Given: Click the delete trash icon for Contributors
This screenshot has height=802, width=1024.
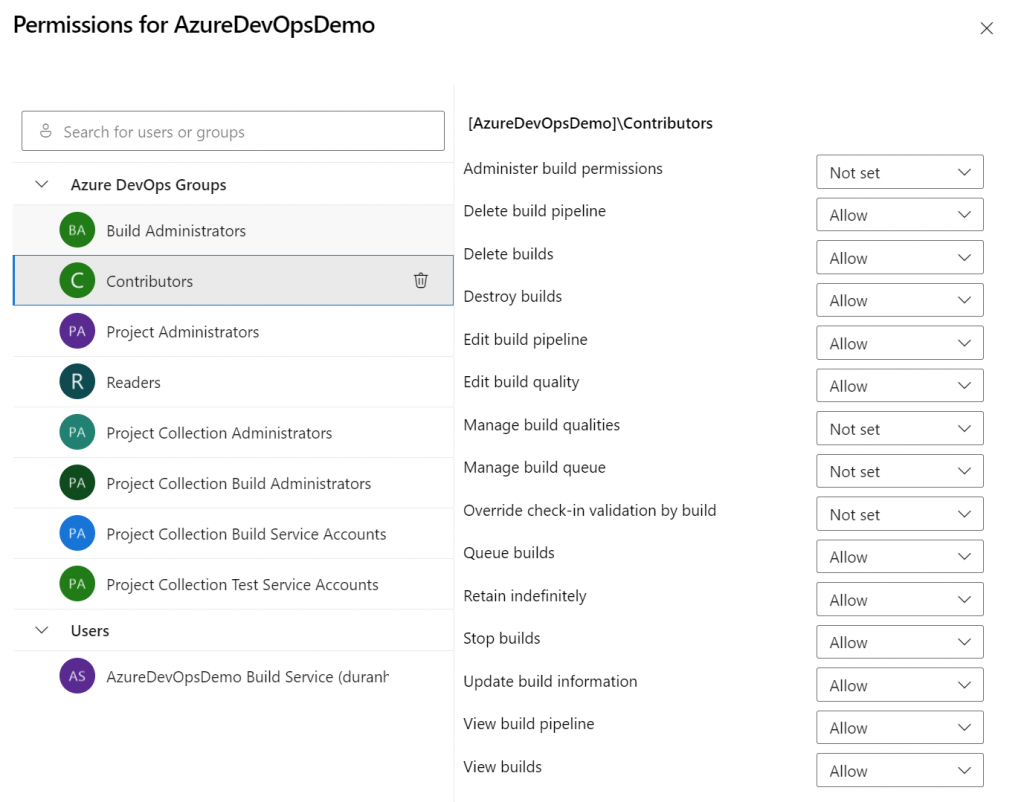Looking at the screenshot, I should tap(421, 281).
